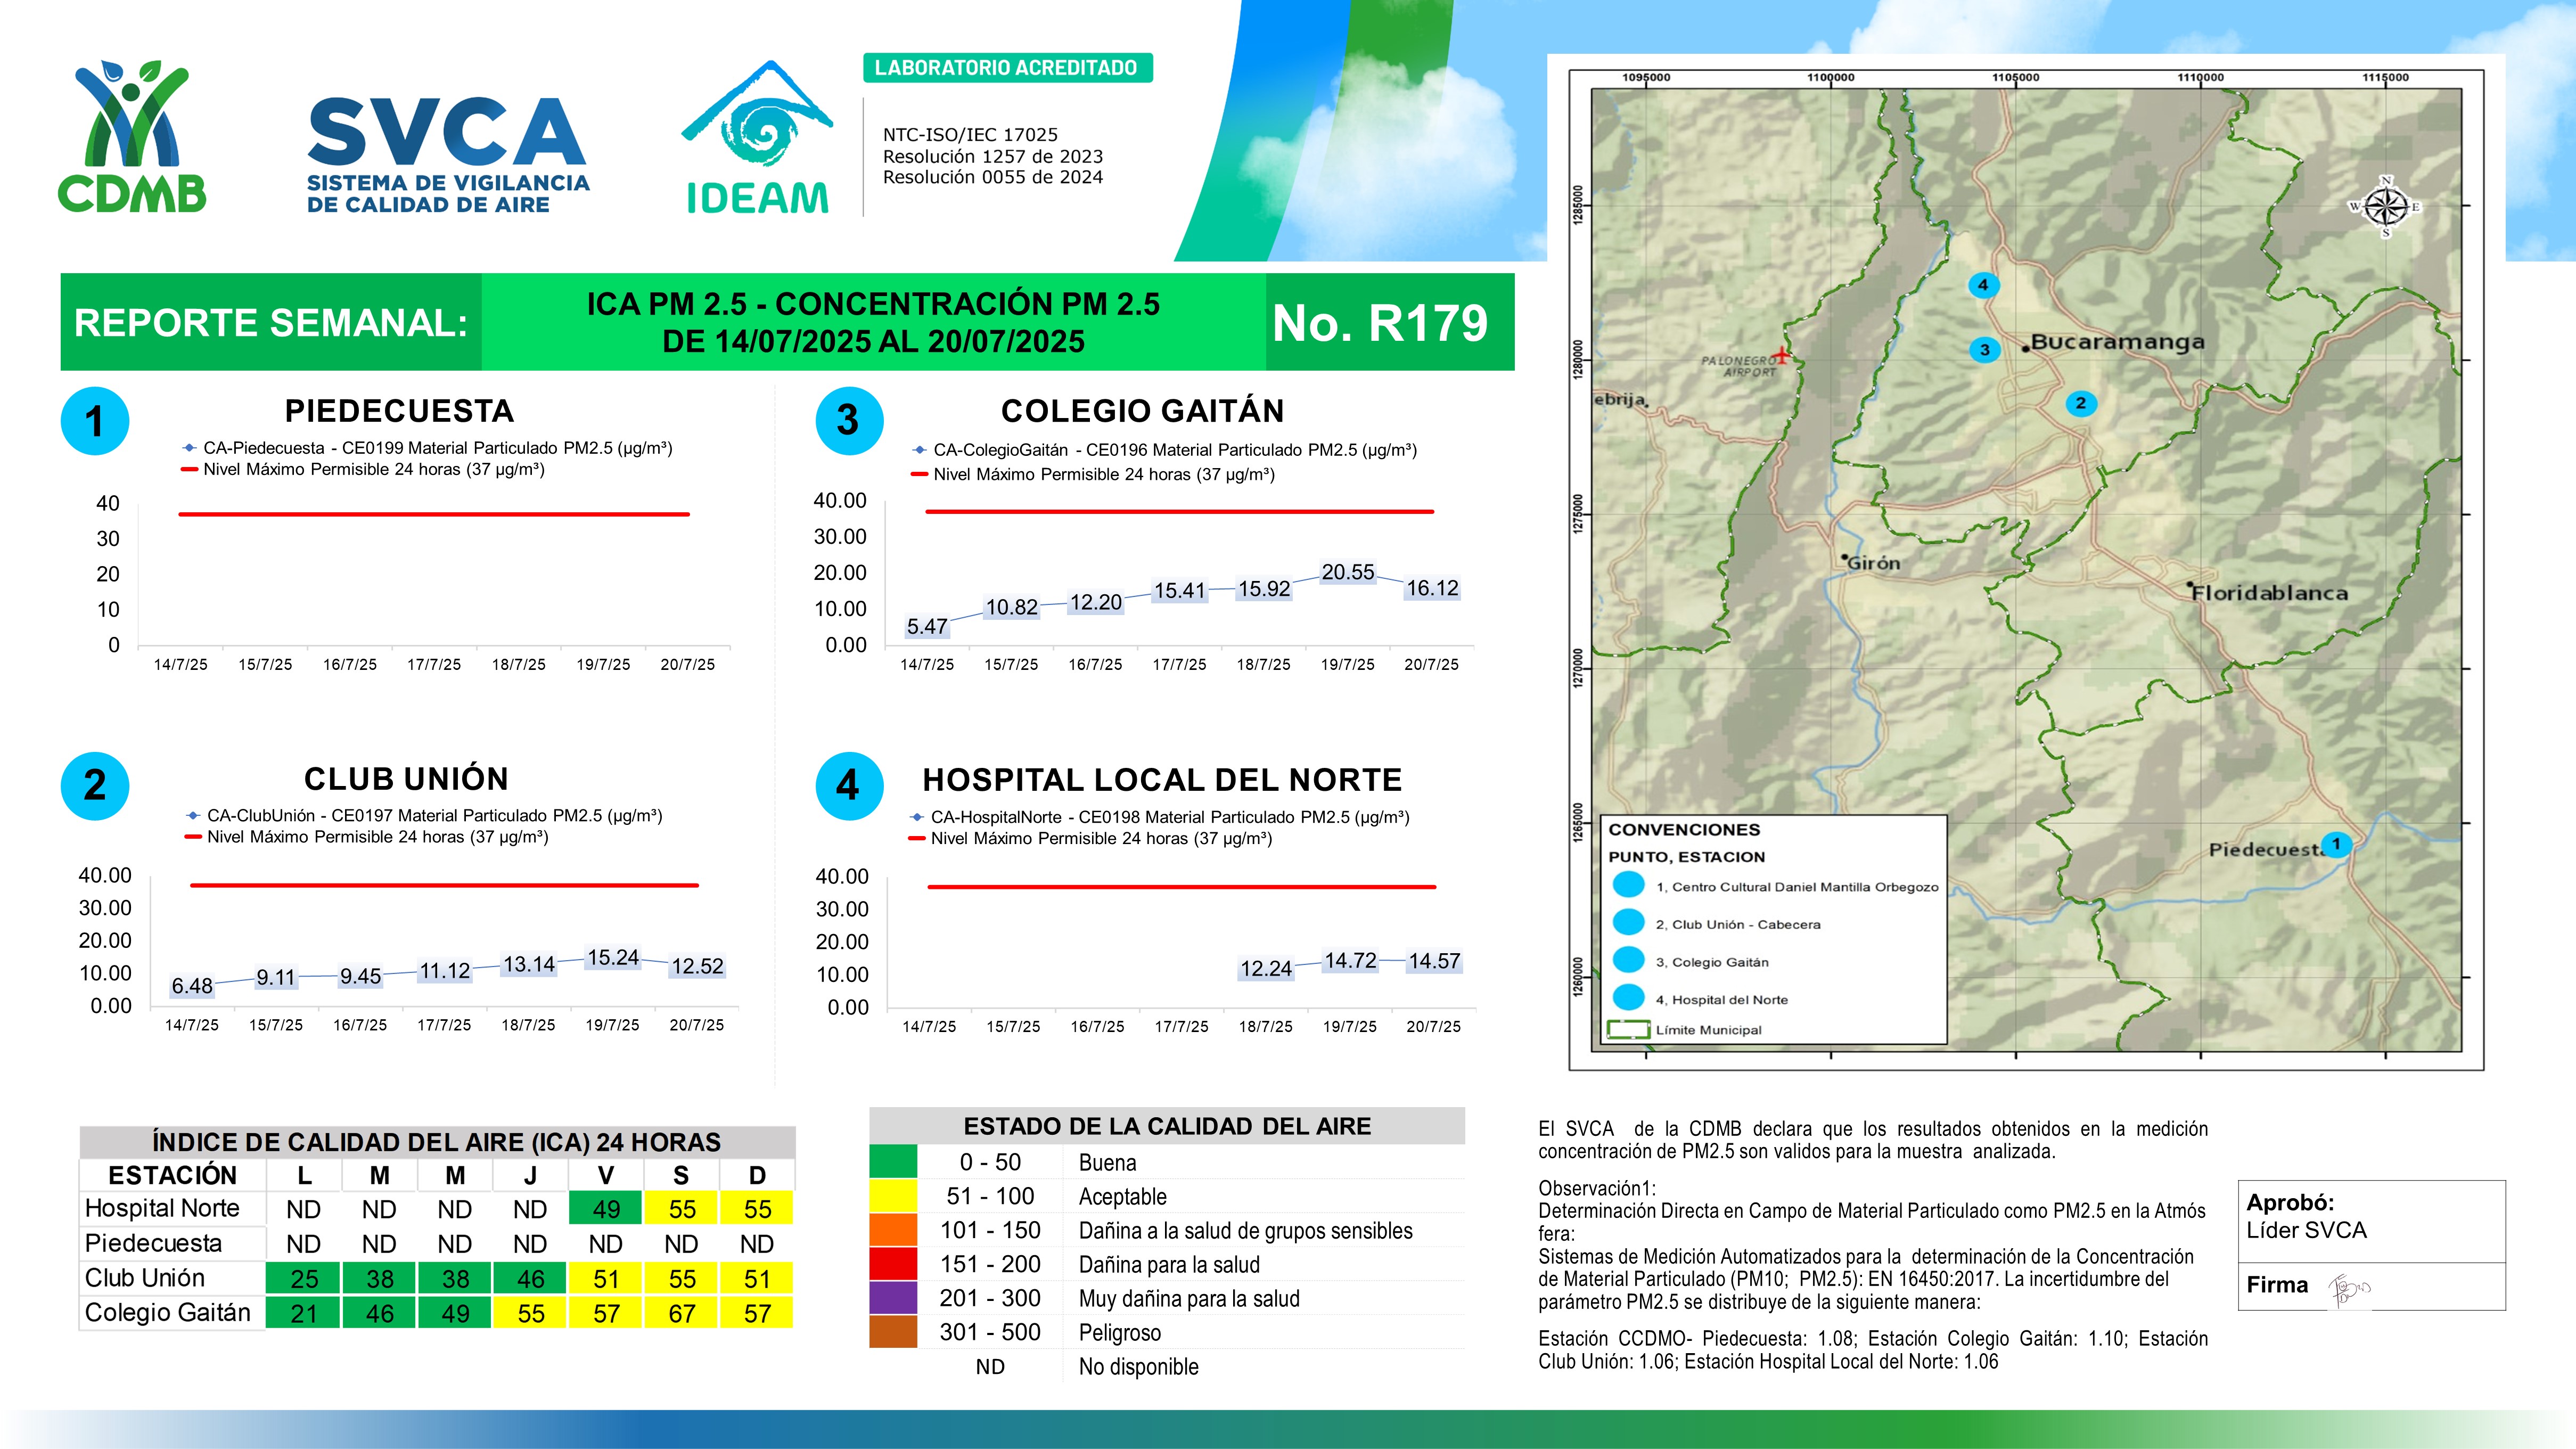Click the blue circle numbered 3 beside Colegio Gaitán
The height and width of the screenshot is (1449, 2576).
tap(849, 420)
